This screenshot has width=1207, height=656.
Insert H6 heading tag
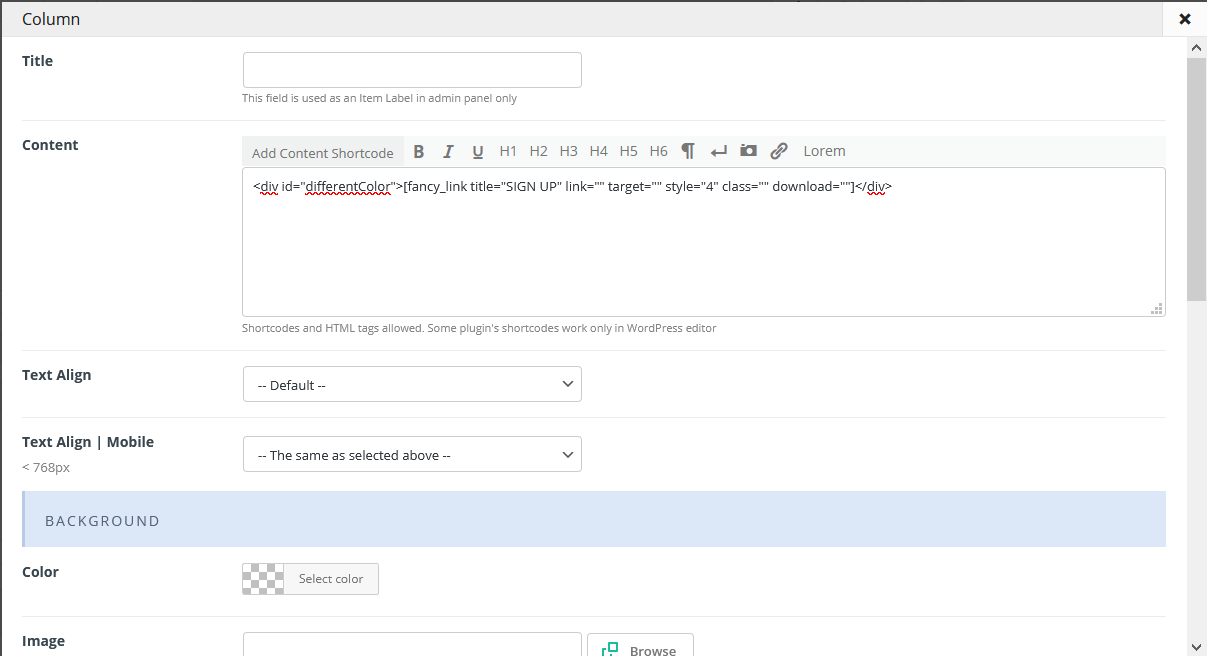(658, 151)
